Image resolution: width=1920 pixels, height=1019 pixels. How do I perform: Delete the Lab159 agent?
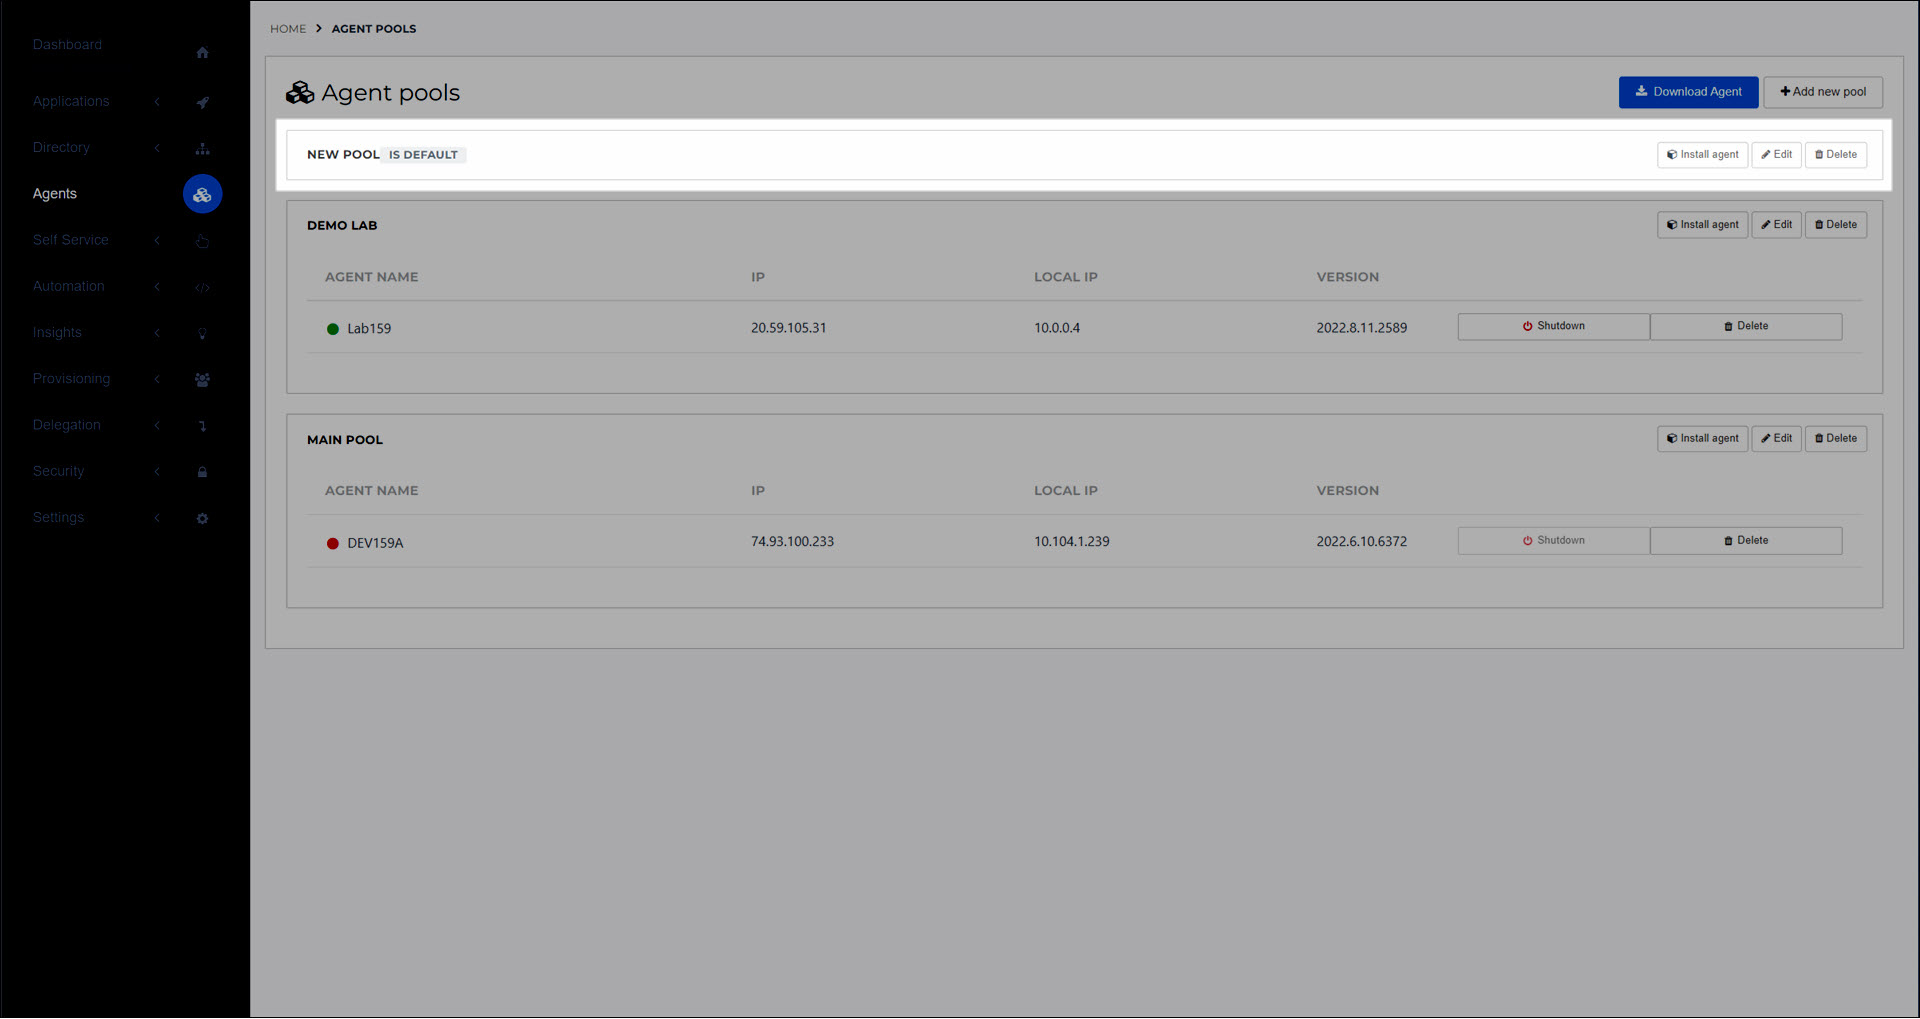pyautogui.click(x=1746, y=327)
